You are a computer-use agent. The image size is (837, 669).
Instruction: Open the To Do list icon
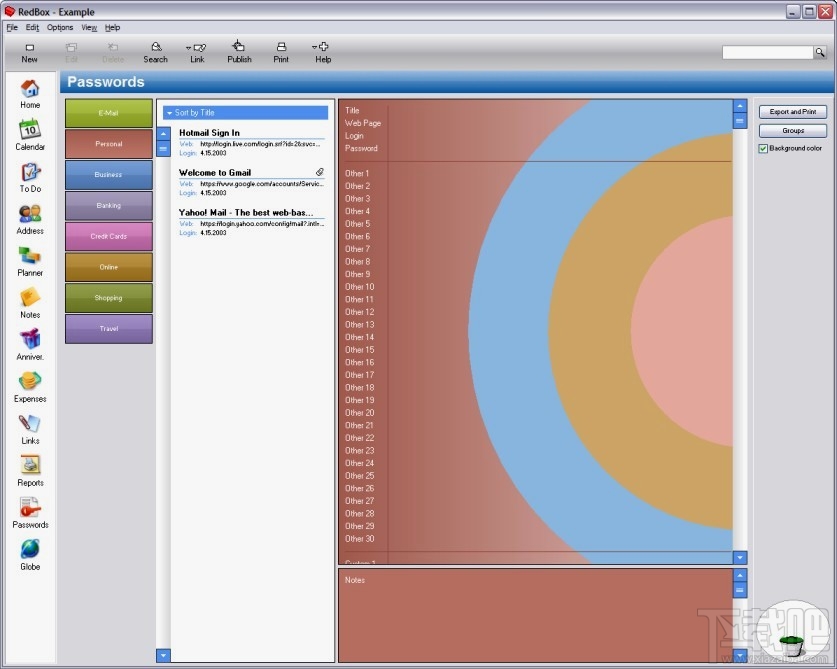pos(30,172)
